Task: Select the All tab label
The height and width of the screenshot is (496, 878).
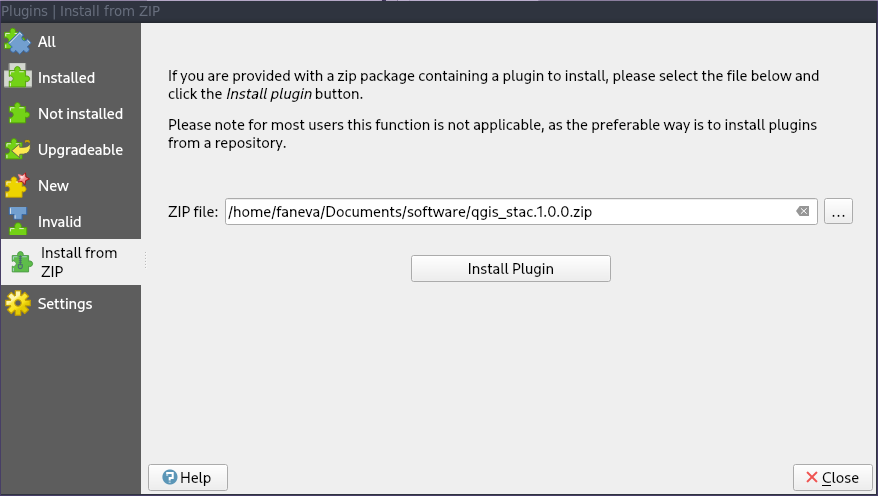Action: (x=46, y=41)
